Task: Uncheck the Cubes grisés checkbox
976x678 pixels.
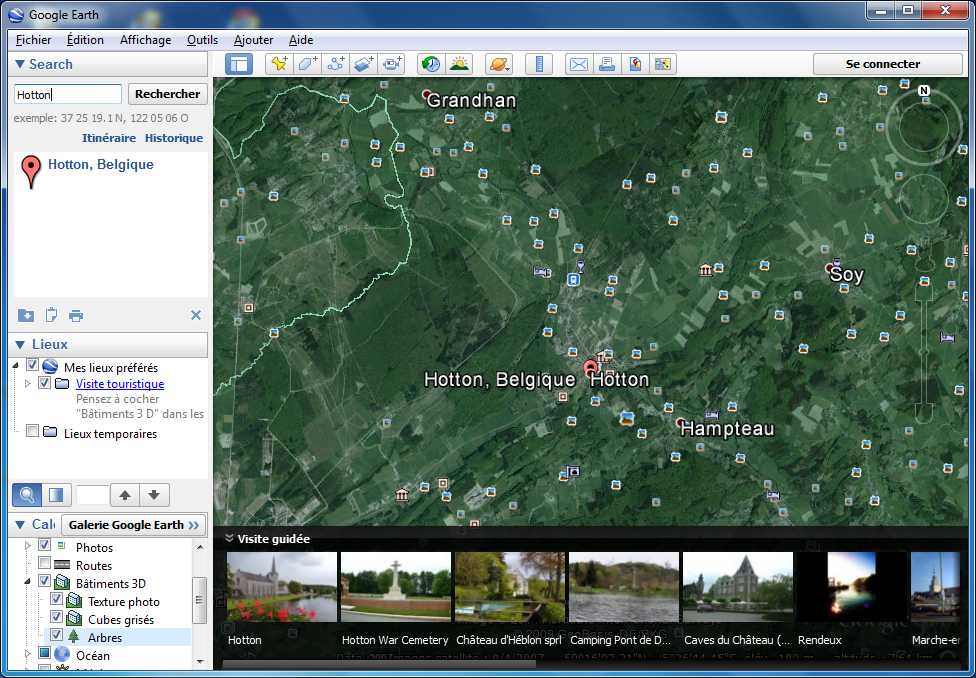Action: coord(56,617)
